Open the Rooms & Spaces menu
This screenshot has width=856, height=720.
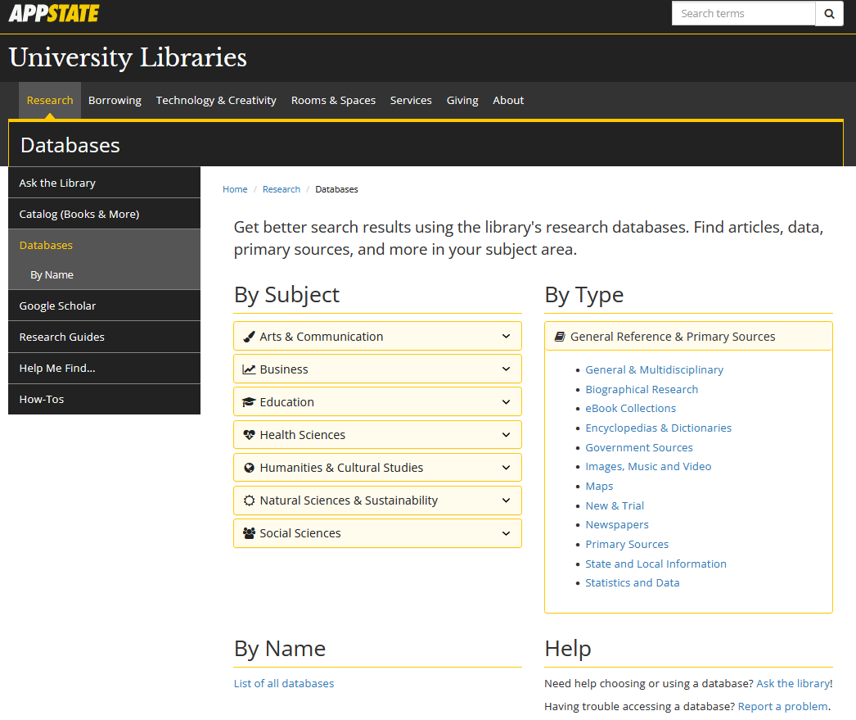(333, 101)
